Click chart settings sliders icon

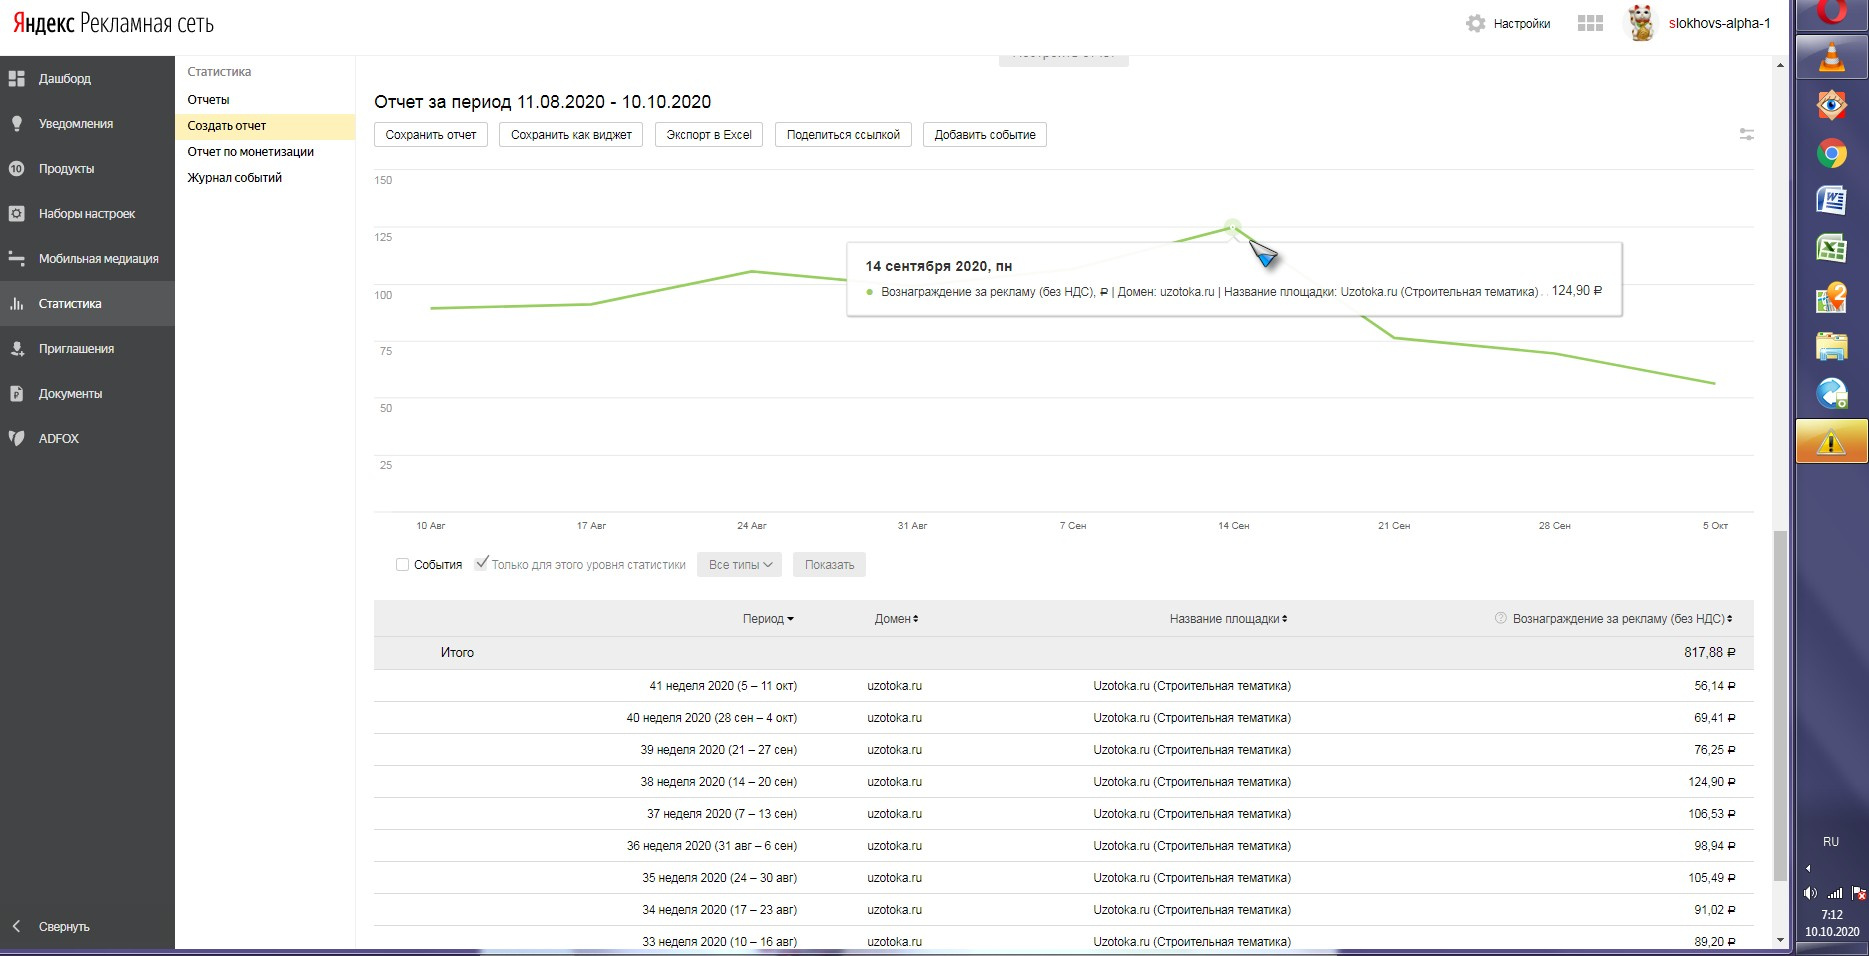point(1746,134)
